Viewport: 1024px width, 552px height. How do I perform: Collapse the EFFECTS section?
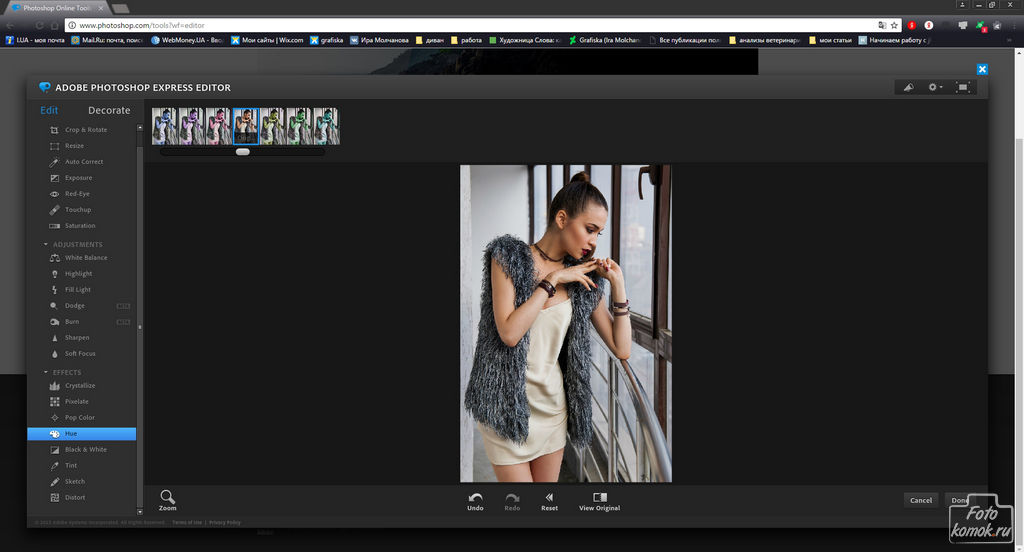coord(46,372)
